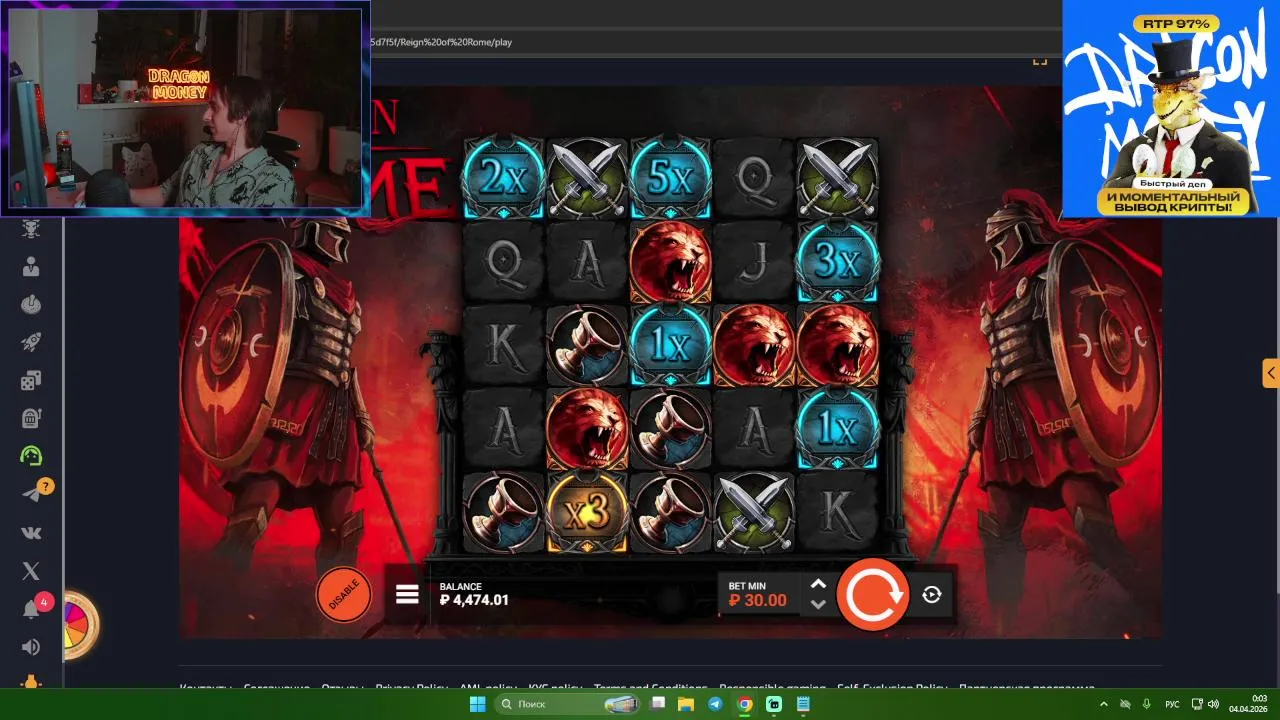Open the green support headset icon

[31, 456]
